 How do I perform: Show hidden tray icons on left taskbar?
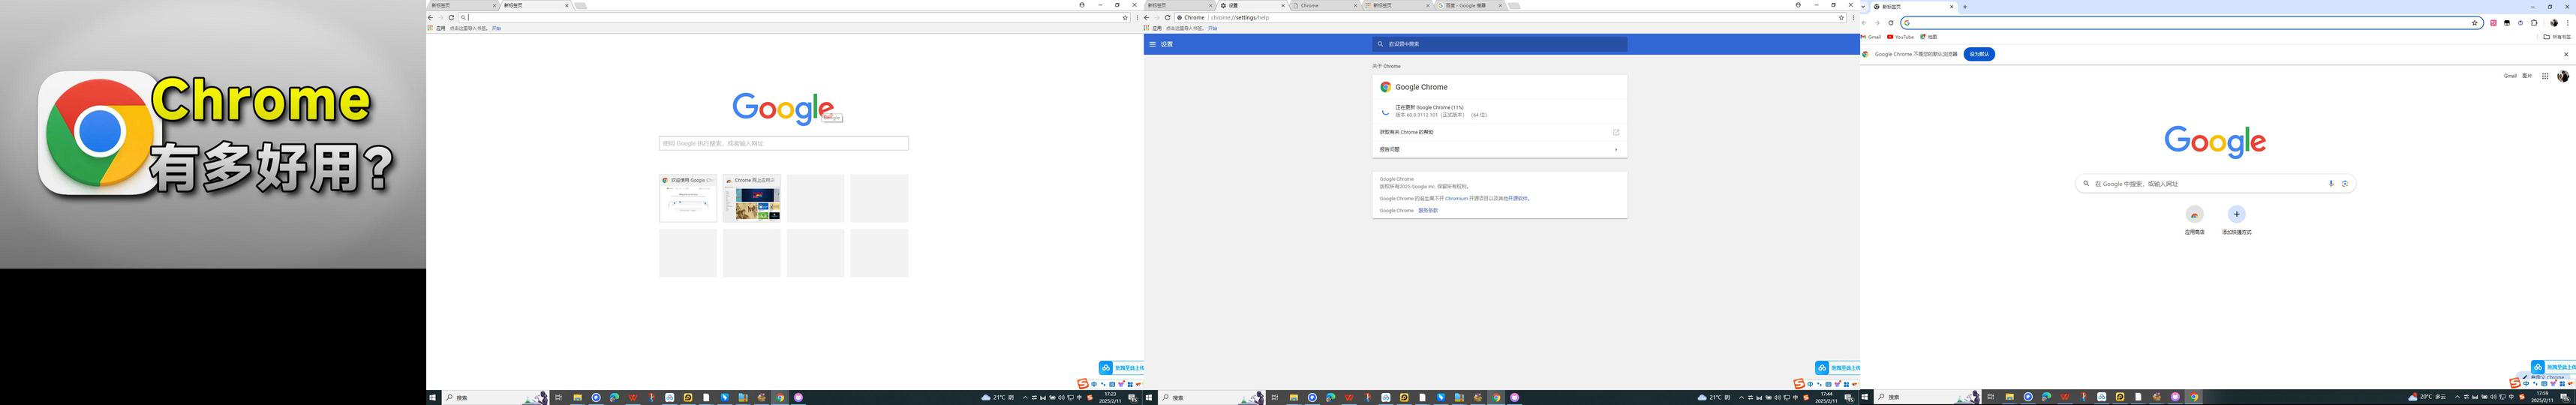click(x=1025, y=397)
